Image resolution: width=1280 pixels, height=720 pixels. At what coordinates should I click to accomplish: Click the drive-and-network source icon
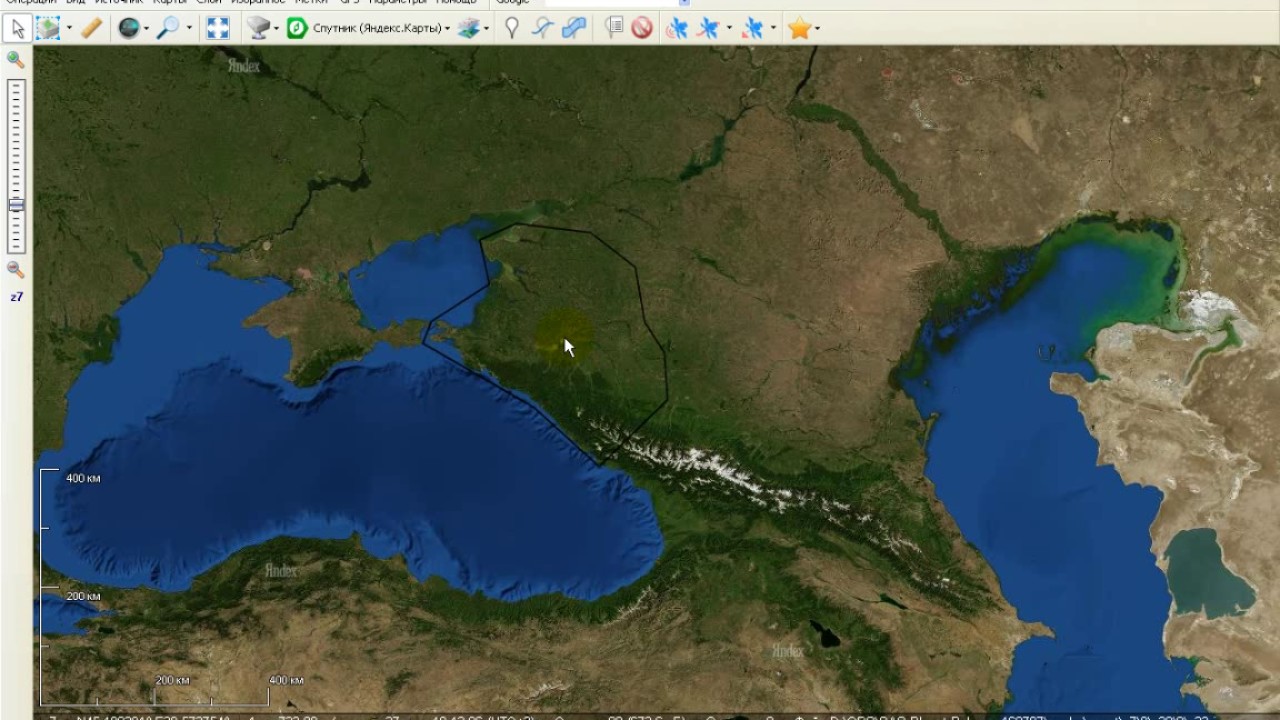click(x=258, y=28)
